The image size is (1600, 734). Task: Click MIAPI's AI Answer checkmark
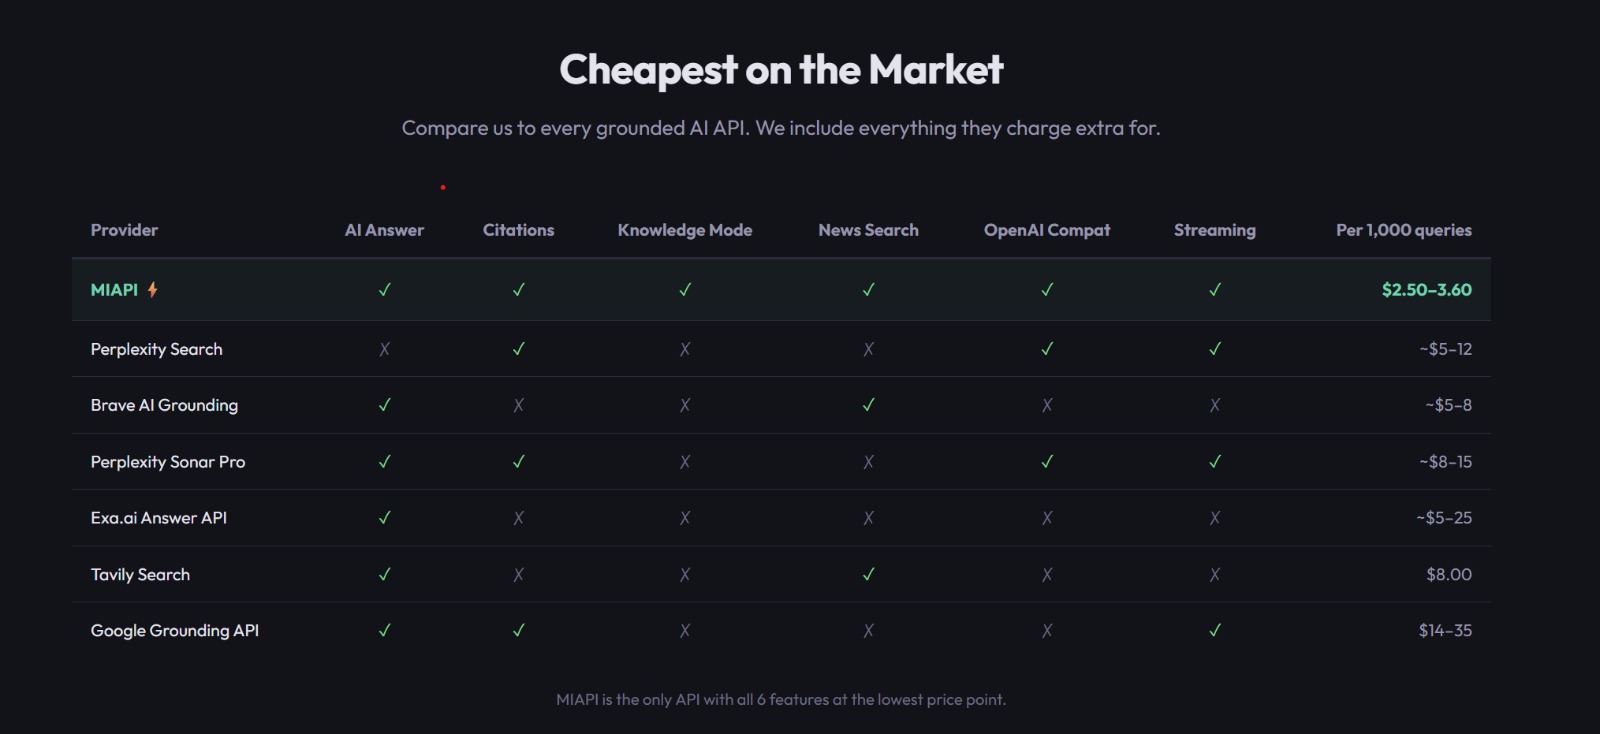pos(384,290)
